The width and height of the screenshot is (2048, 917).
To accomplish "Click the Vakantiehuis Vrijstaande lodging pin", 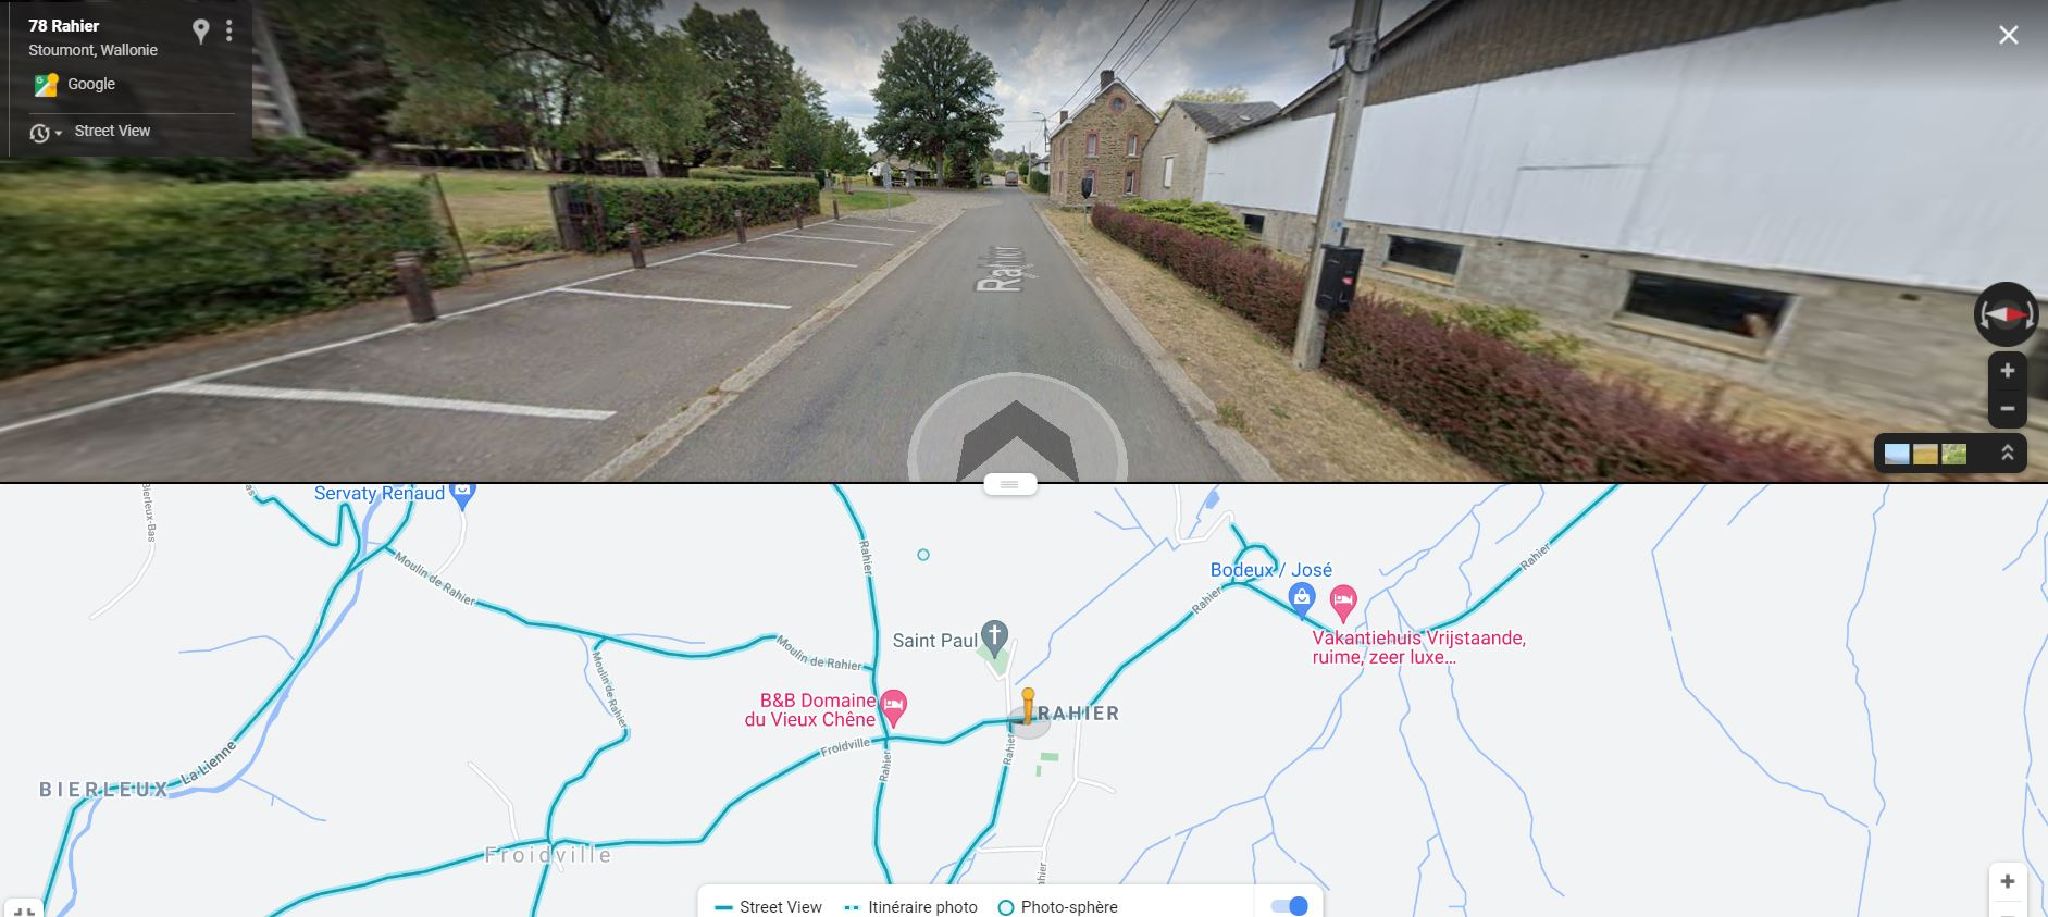I will click(1343, 601).
